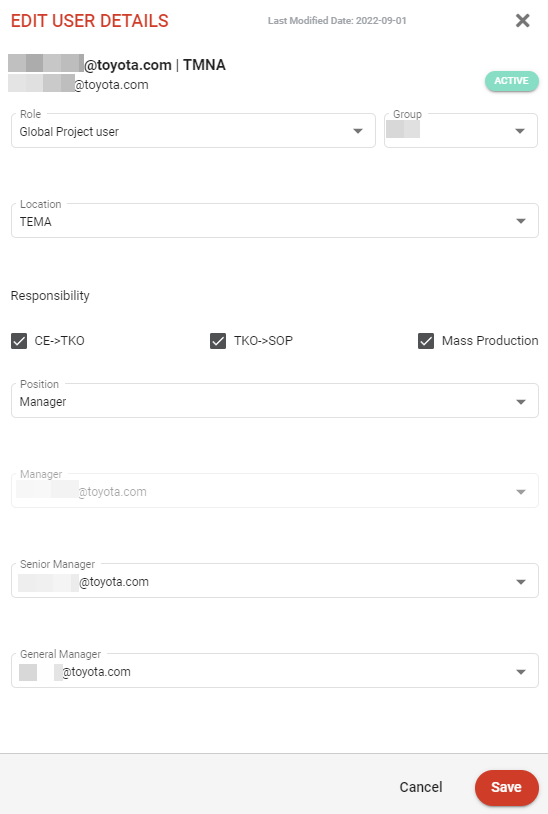Cancel editing user details
548x814 pixels.
[421, 787]
